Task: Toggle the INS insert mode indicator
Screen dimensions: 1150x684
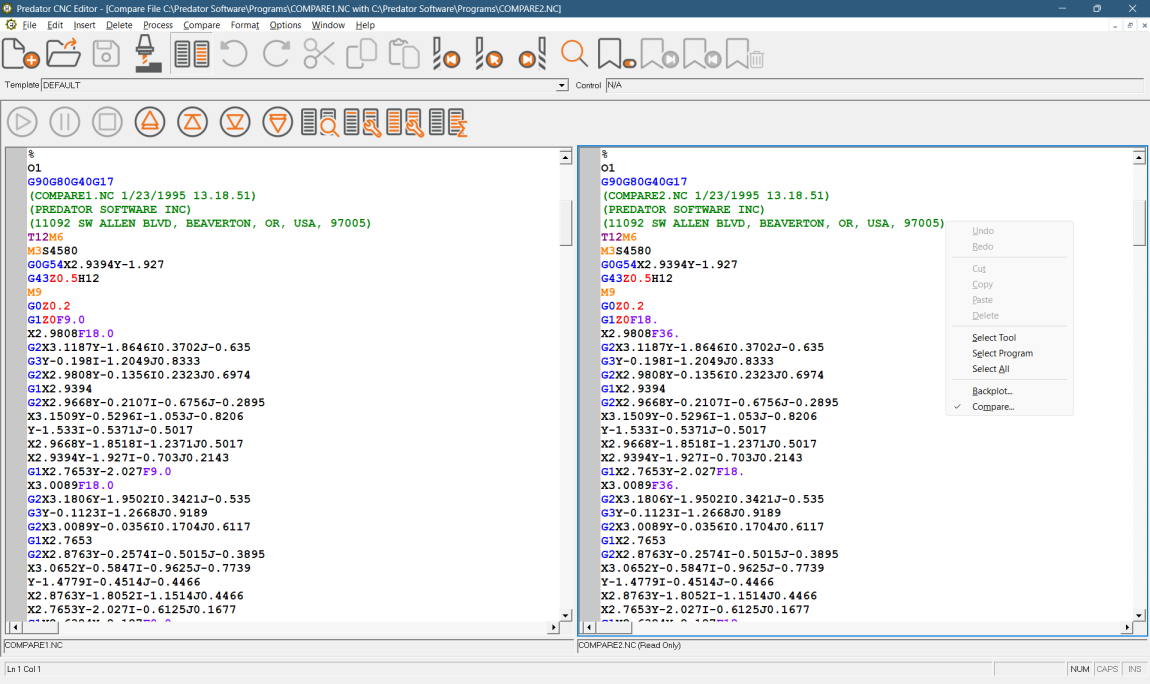Action: click(1134, 669)
